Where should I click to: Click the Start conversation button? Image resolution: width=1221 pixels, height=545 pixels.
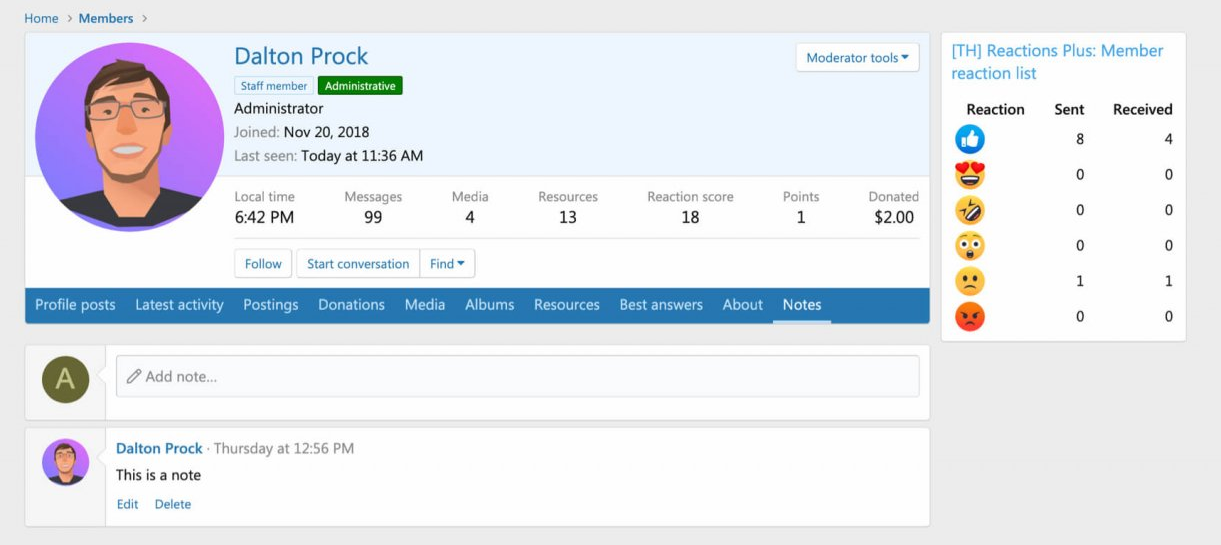coord(358,264)
